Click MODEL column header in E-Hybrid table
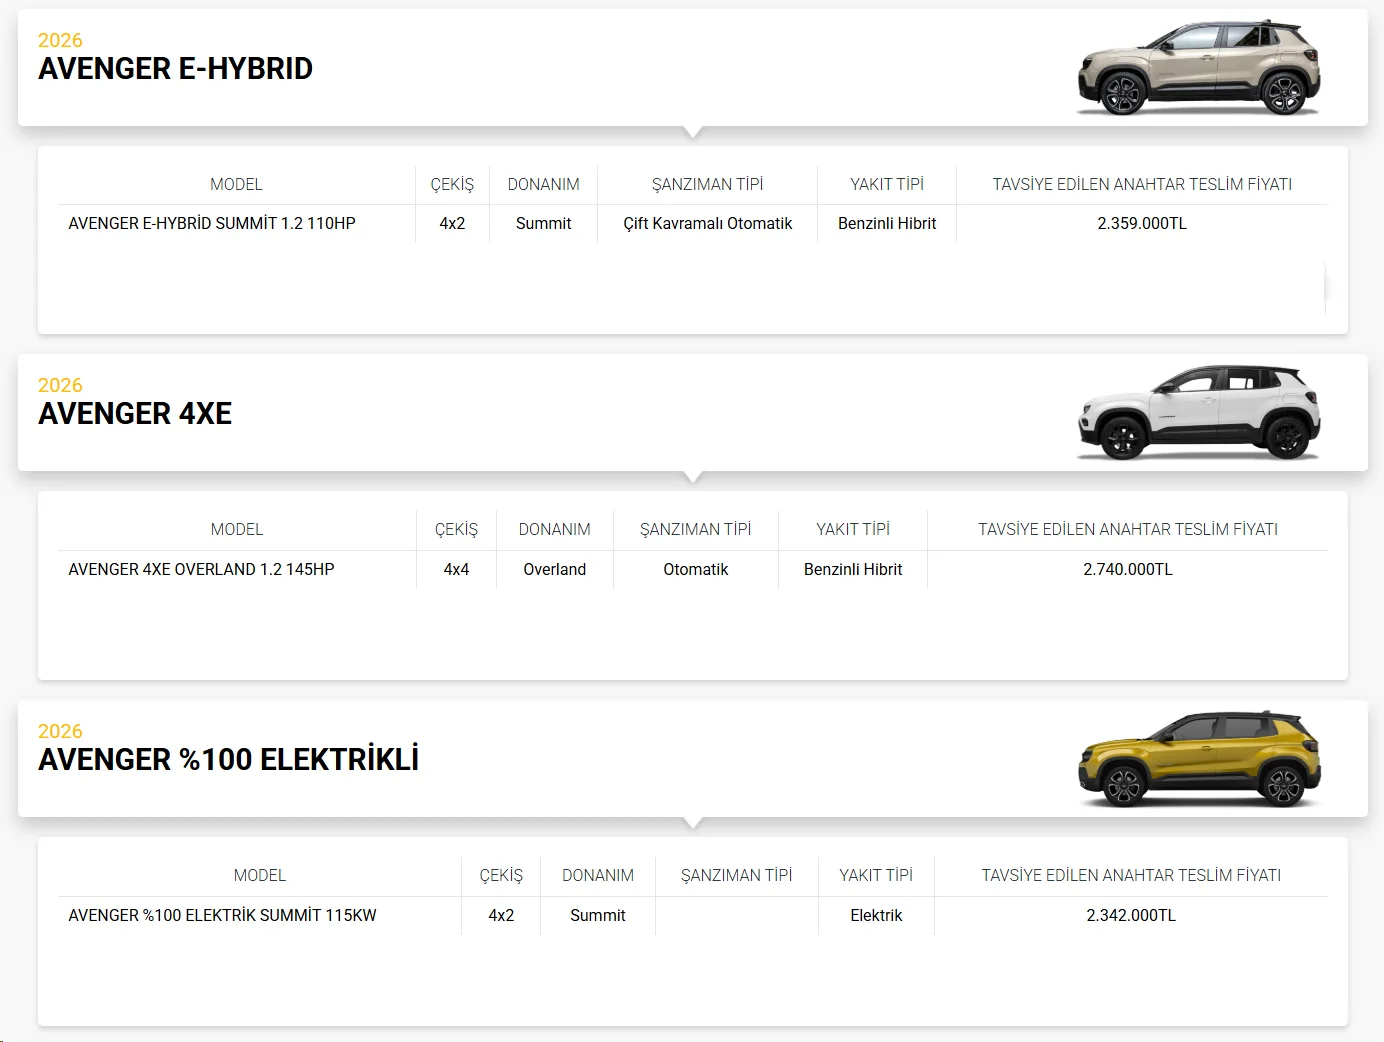This screenshot has height=1042, width=1384. tap(236, 184)
